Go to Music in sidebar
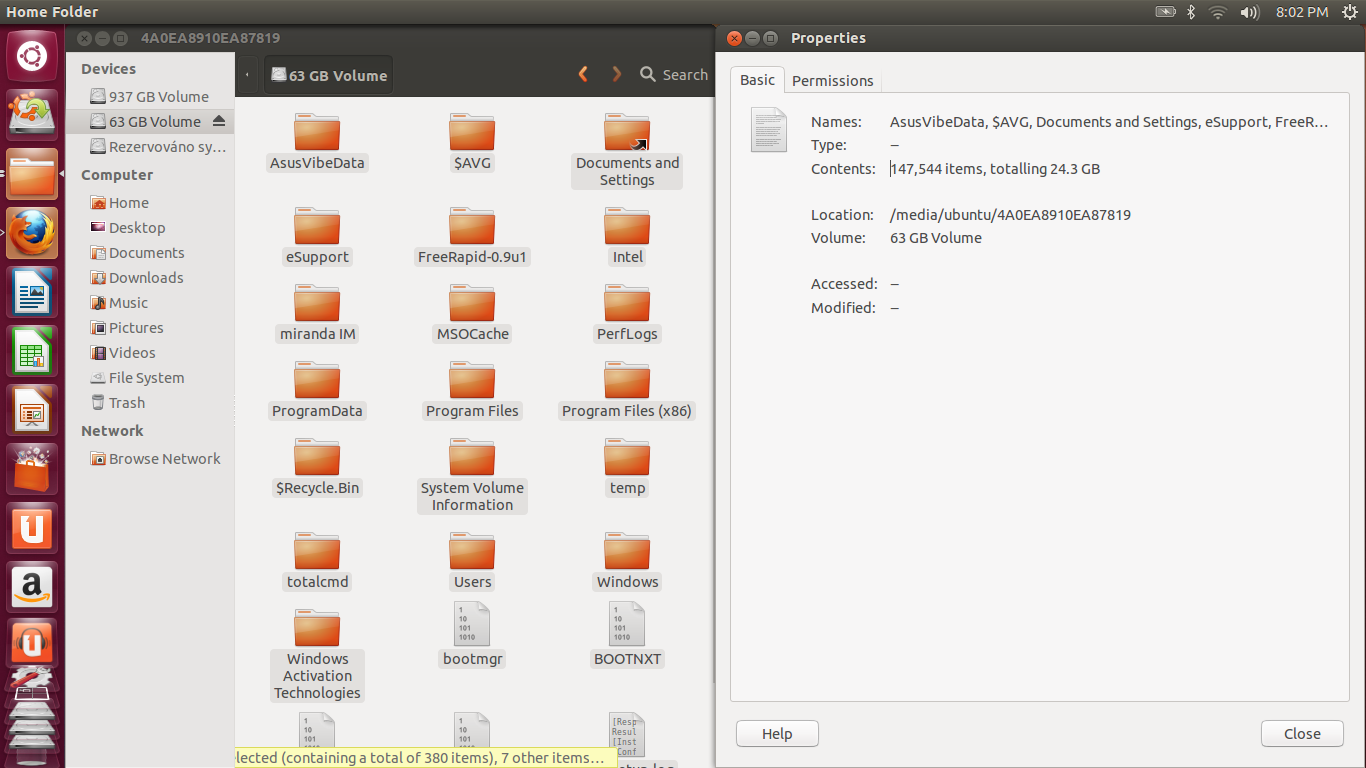The image size is (1366, 768). point(150,302)
